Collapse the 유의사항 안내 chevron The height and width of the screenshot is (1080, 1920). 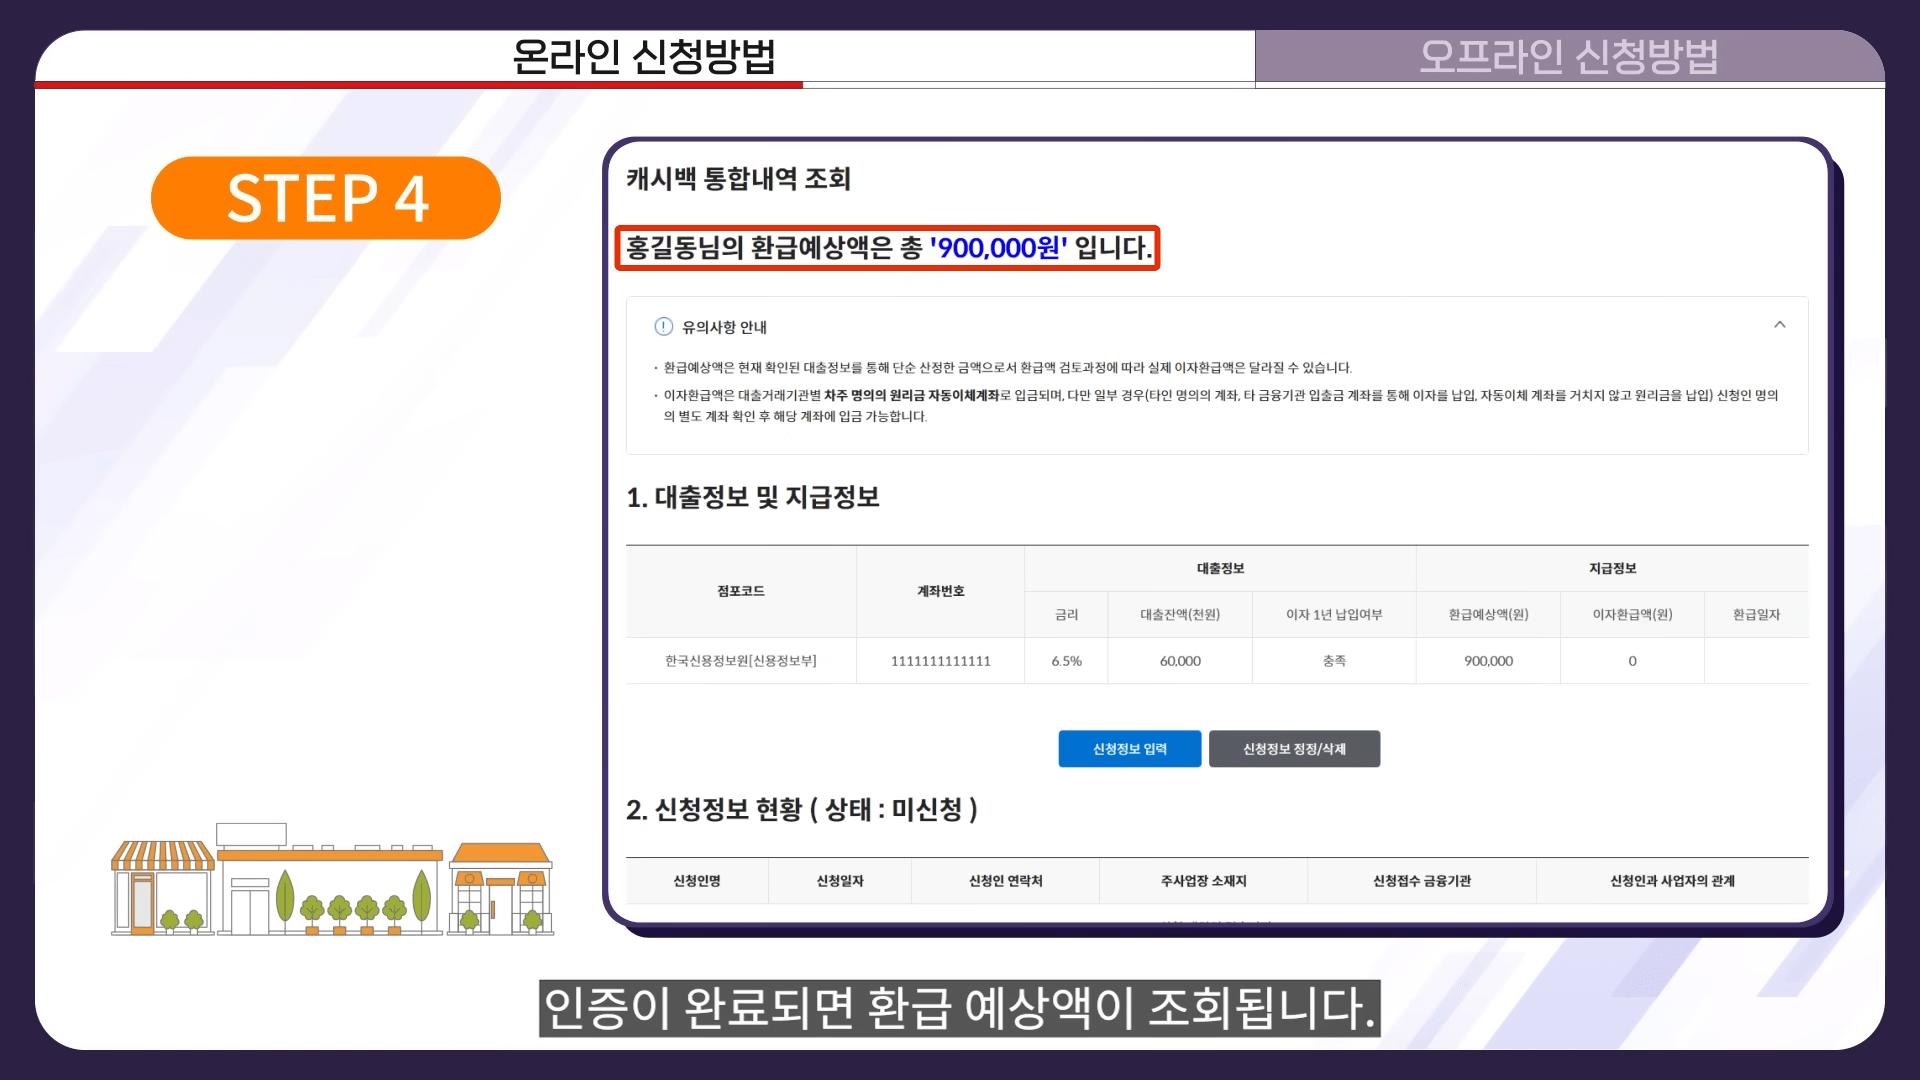pyautogui.click(x=1779, y=325)
